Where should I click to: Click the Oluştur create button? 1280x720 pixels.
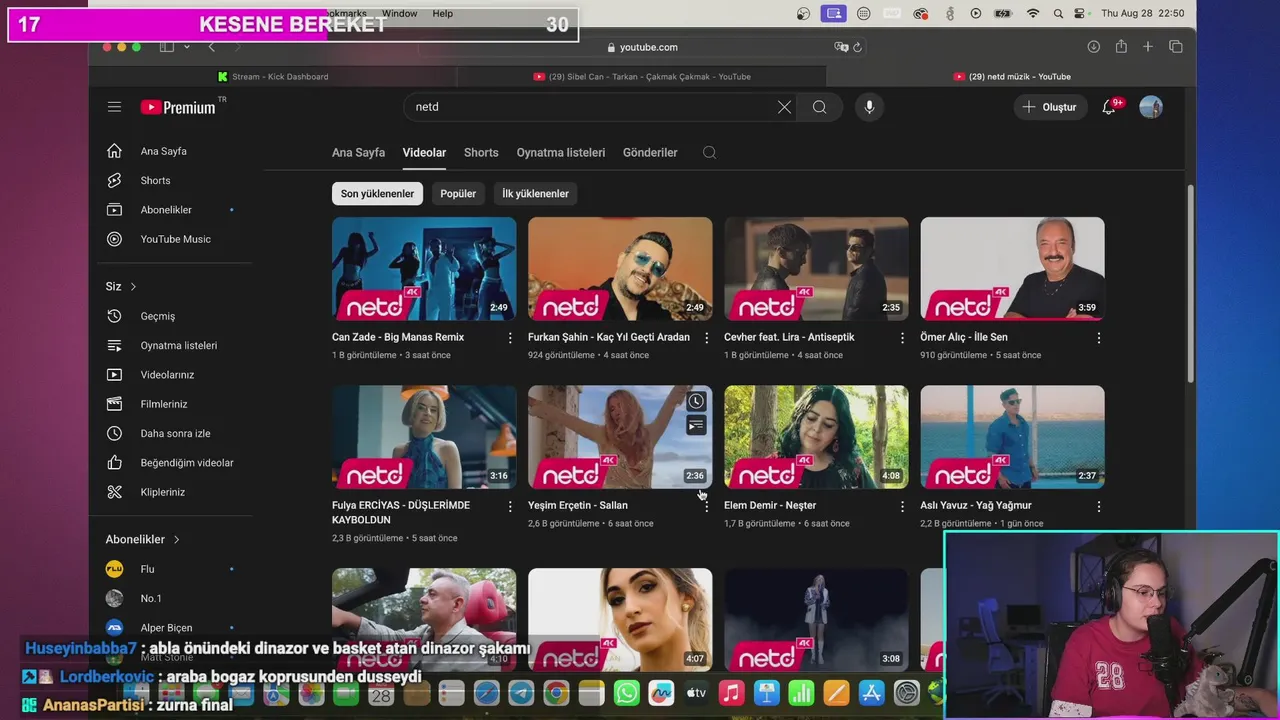click(1050, 107)
